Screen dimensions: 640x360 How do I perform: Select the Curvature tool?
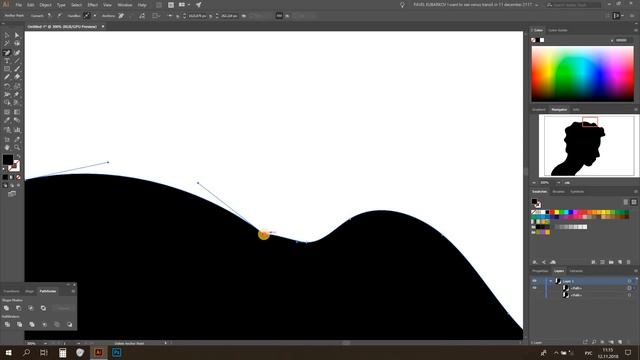point(17,53)
